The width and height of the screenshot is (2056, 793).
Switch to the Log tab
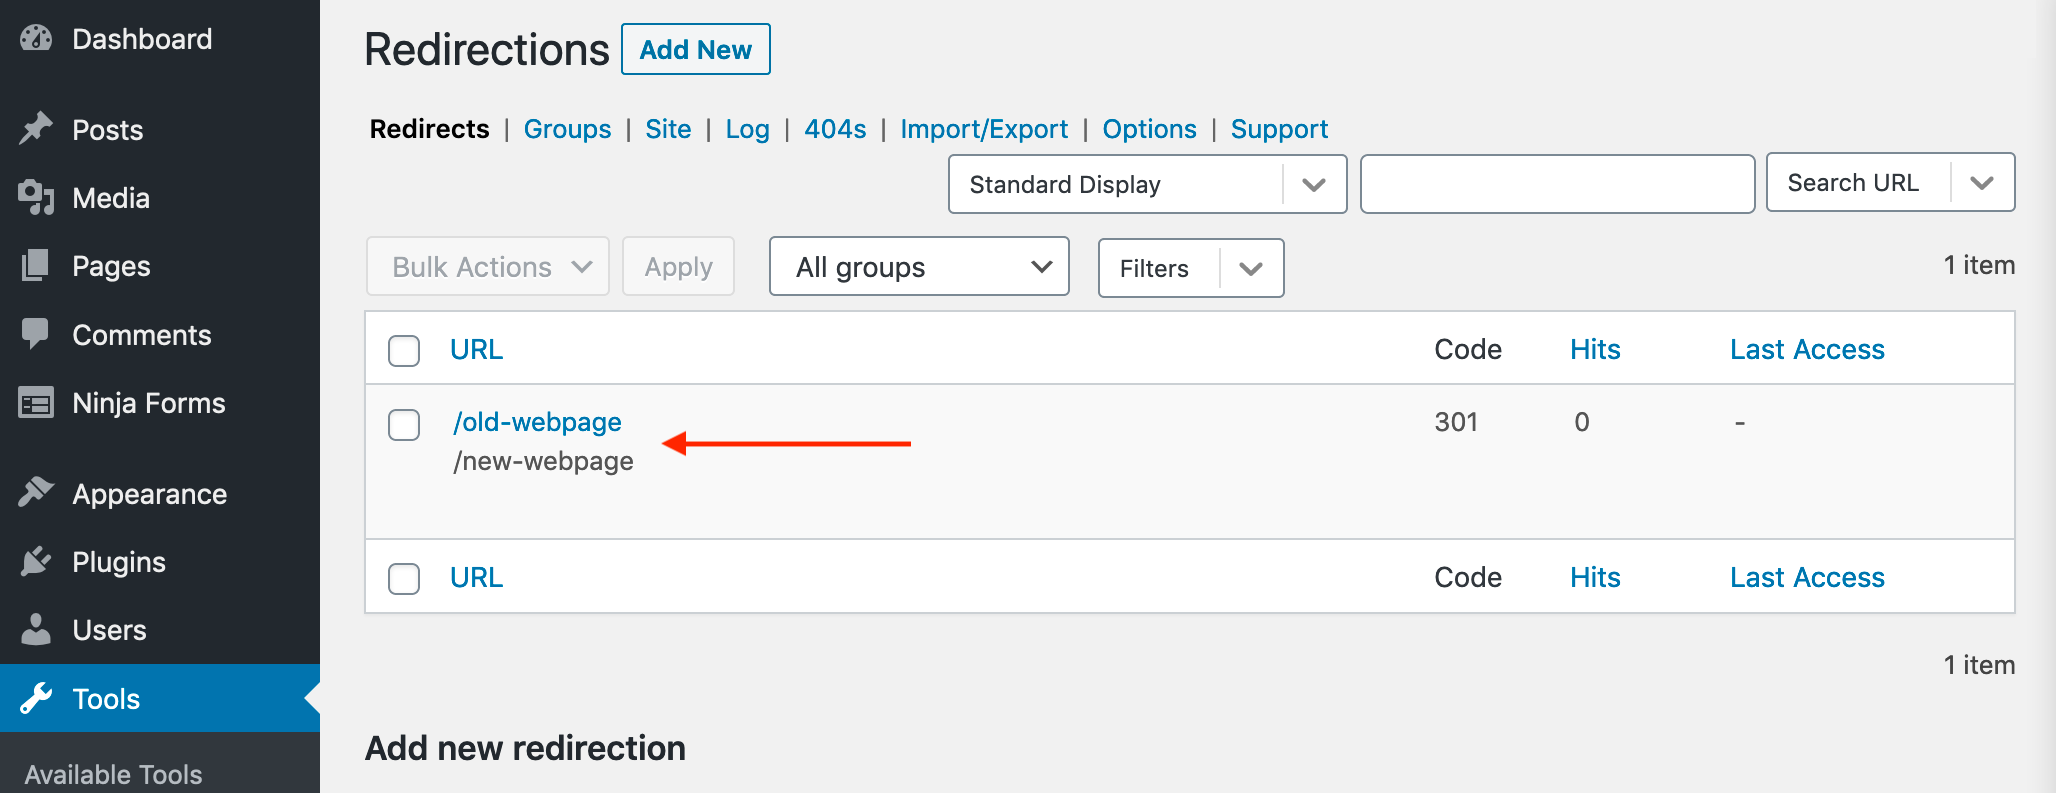(x=747, y=129)
